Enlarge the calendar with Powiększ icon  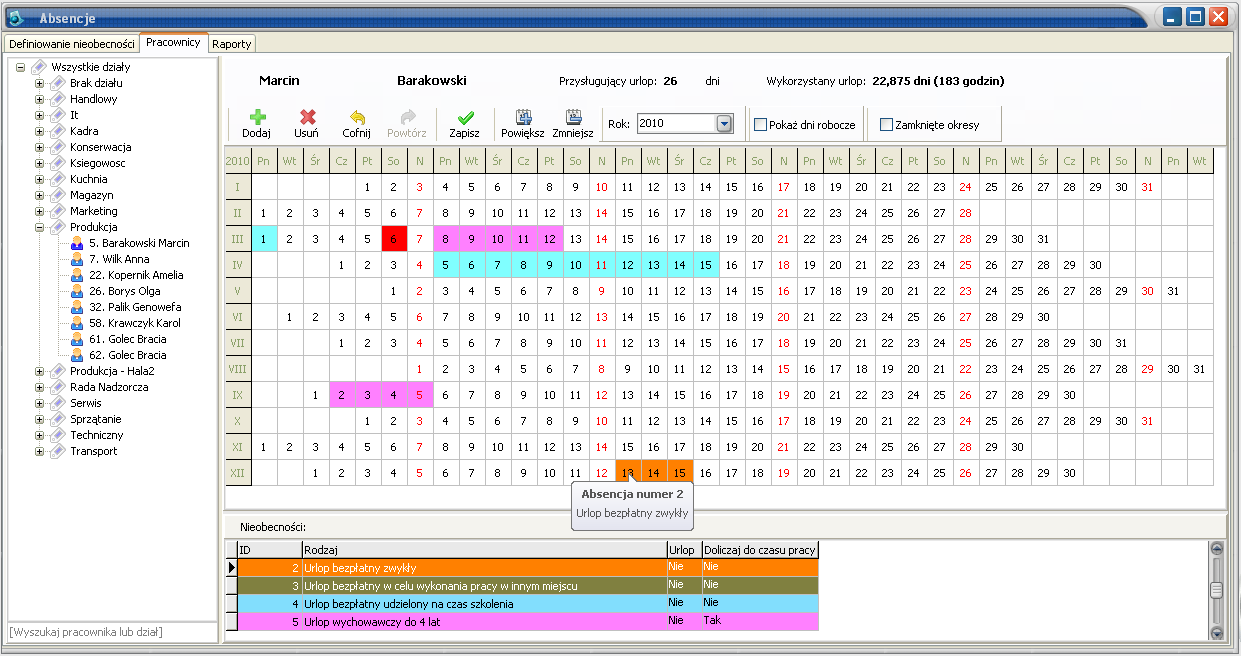pyautogui.click(x=523, y=117)
